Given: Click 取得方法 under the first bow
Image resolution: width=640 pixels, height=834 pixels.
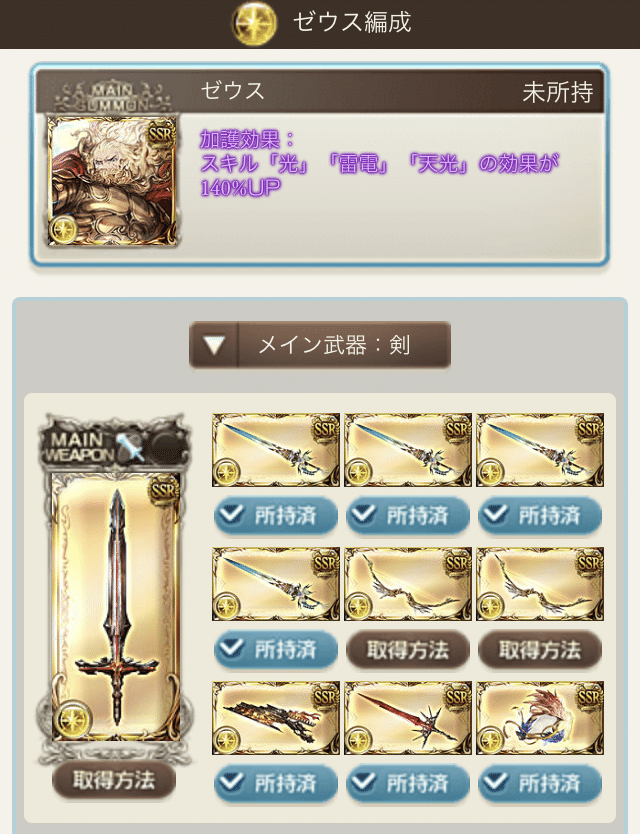Looking at the screenshot, I should pos(408,649).
